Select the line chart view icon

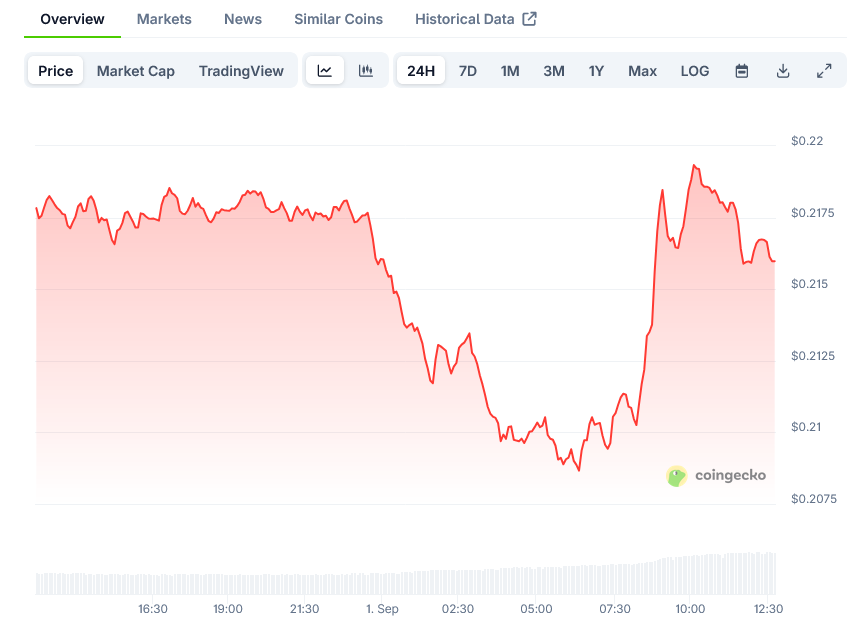pos(325,71)
